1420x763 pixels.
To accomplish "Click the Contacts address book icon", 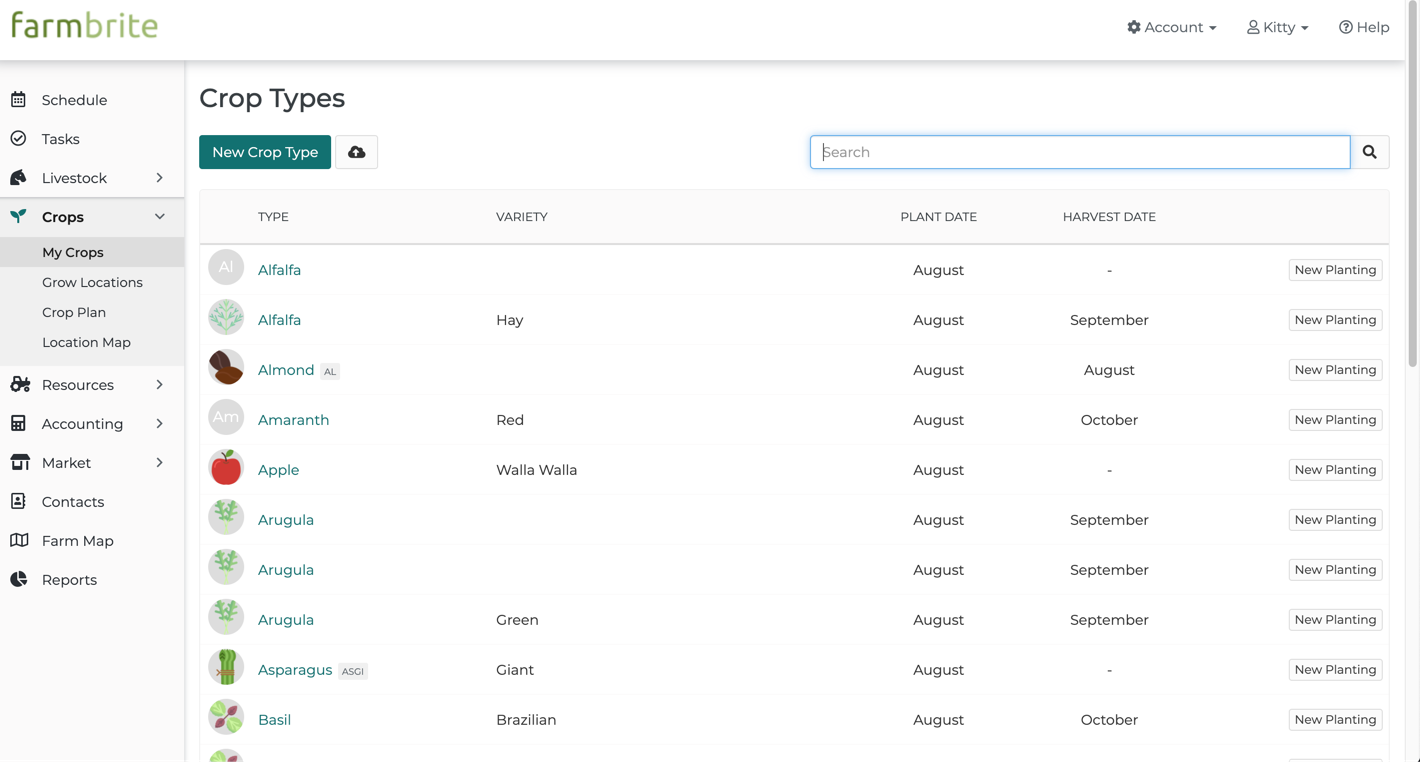I will click(x=18, y=502).
